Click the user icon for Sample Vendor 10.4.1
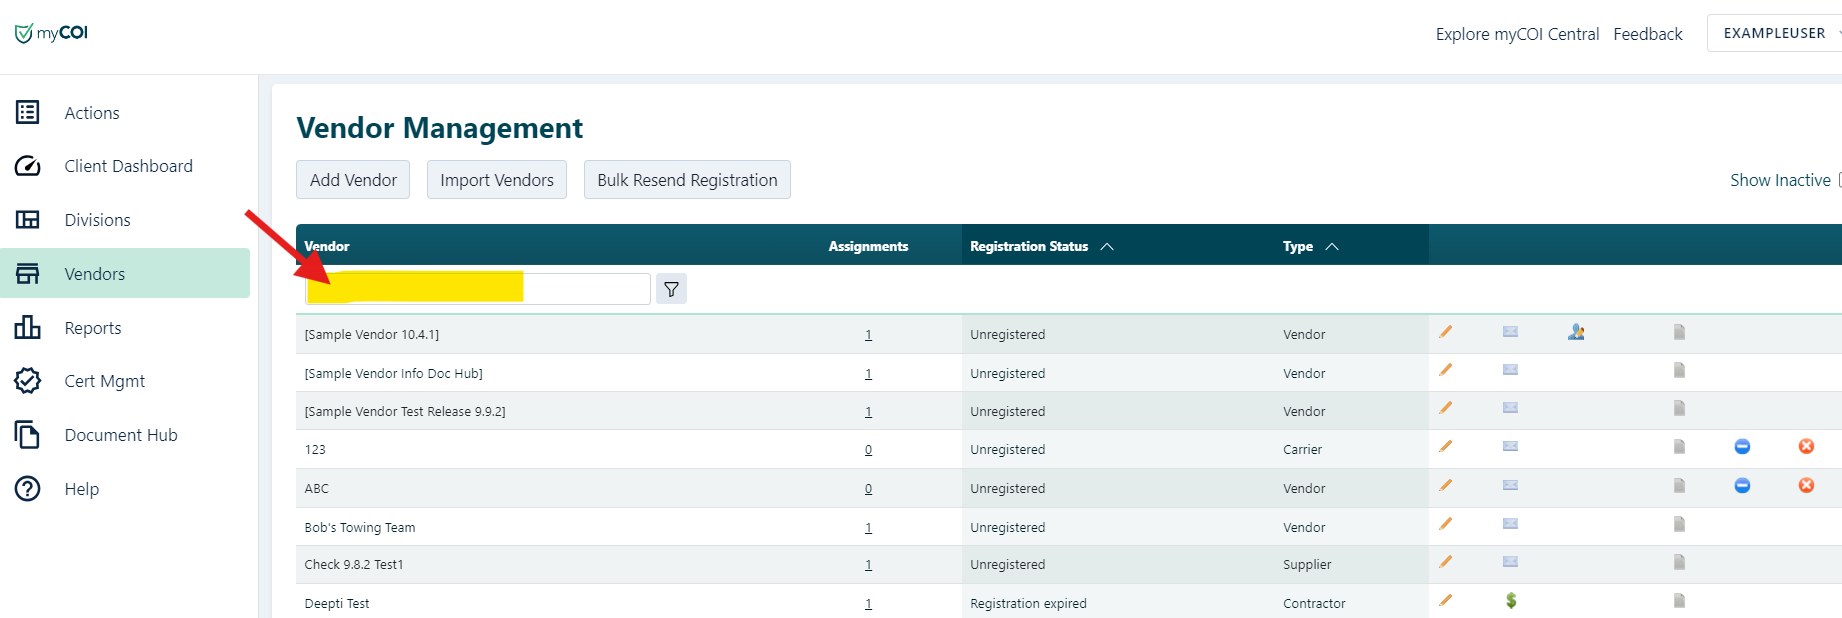Viewport: 1842px width, 618px height. tap(1576, 332)
